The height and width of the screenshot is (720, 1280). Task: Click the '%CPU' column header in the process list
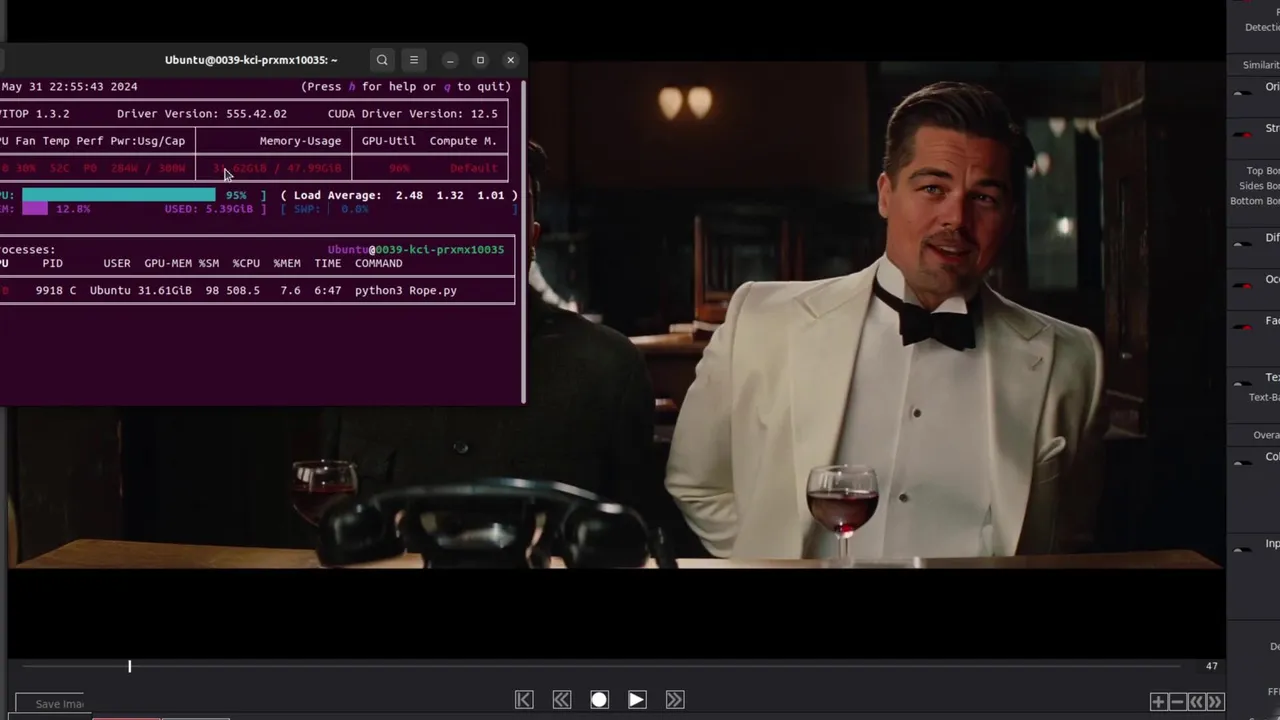point(246,264)
